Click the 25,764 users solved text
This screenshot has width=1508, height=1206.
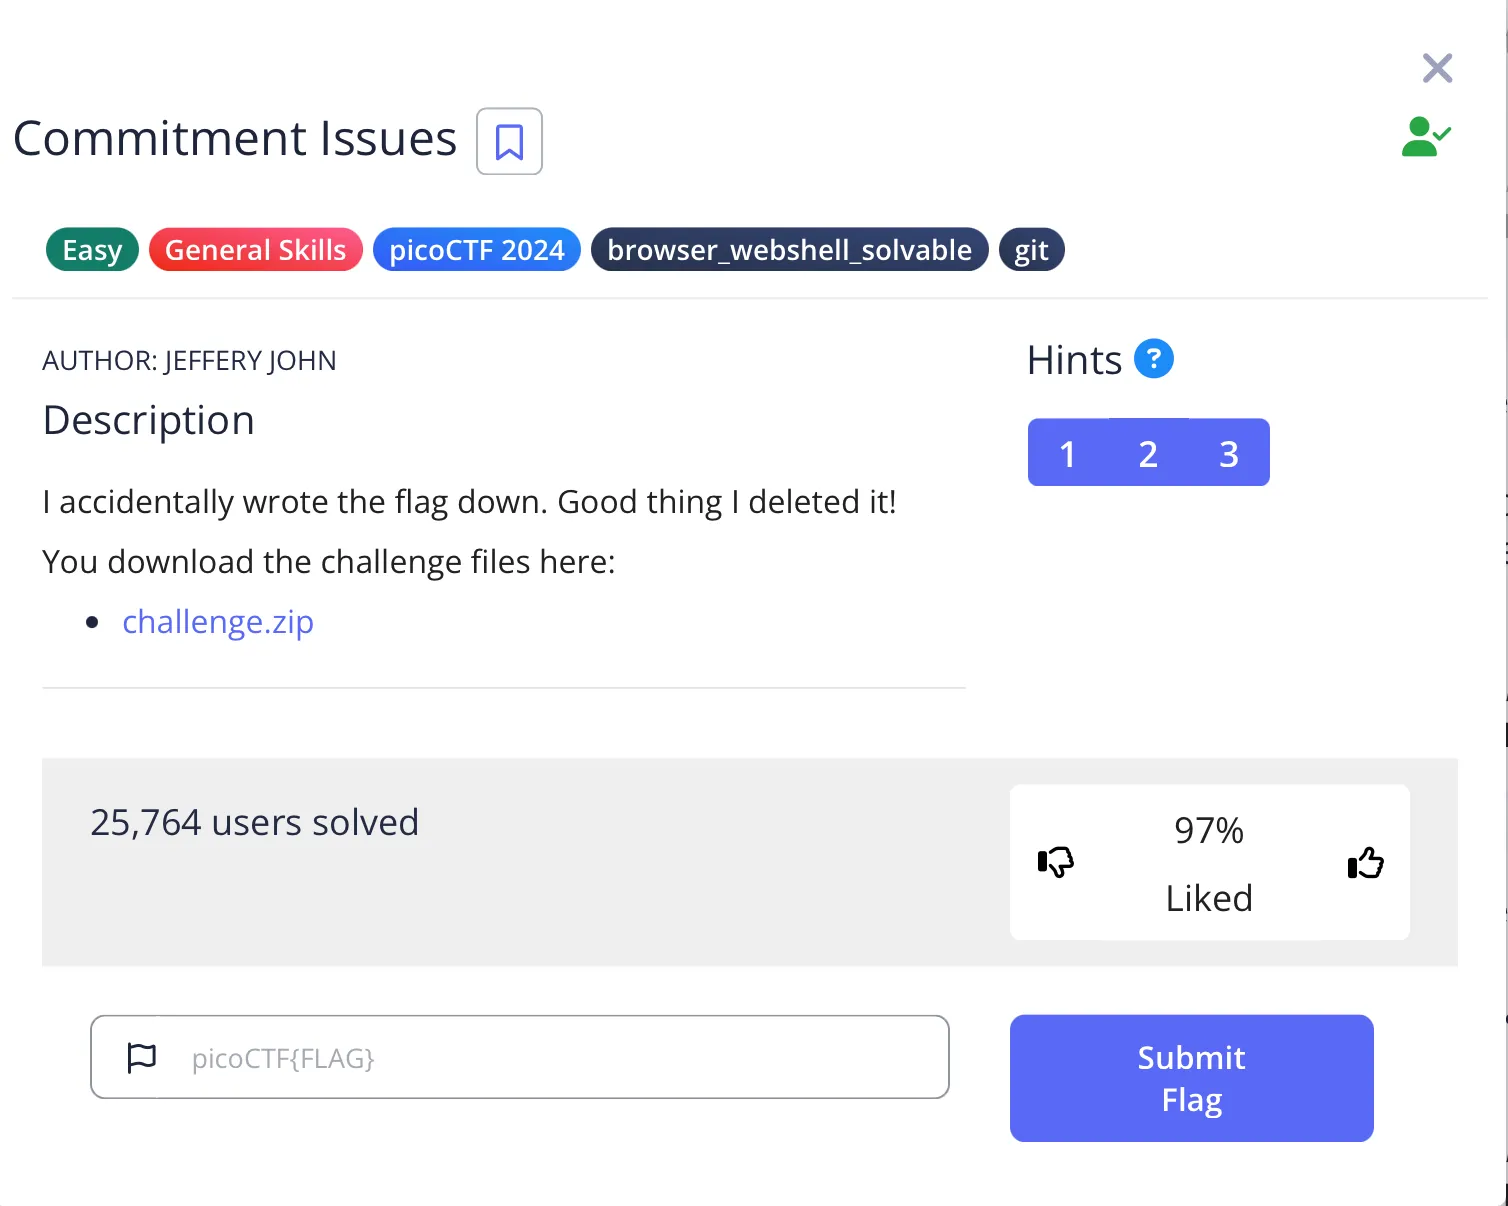[254, 823]
